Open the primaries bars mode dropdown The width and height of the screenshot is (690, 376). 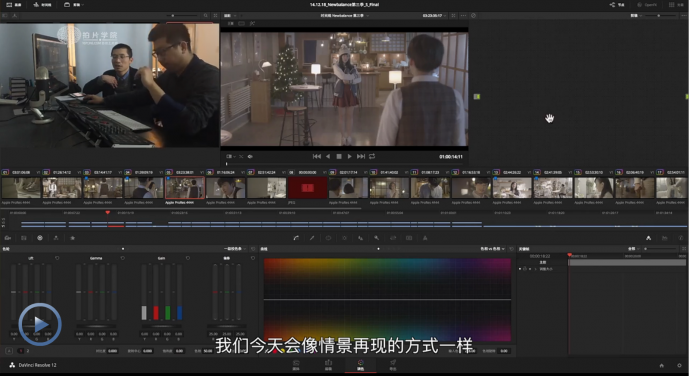coord(235,249)
